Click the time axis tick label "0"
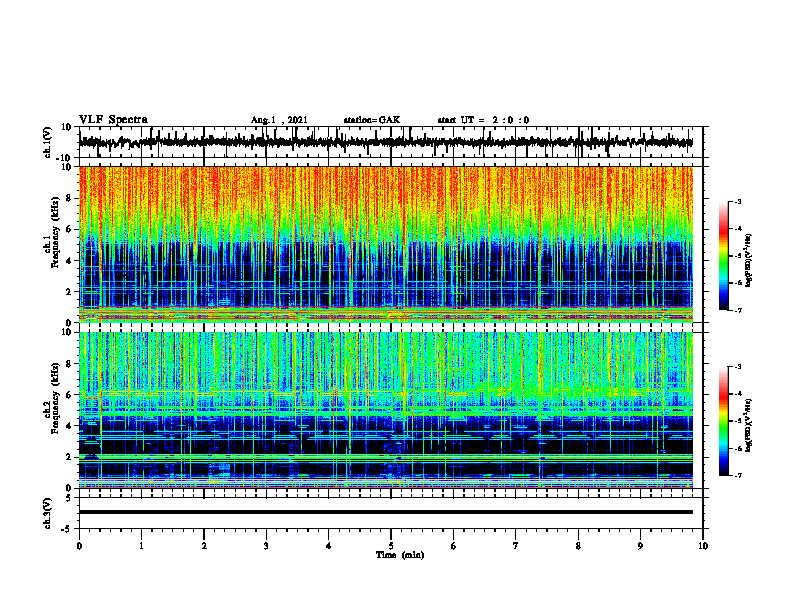792x612 pixels. click(x=79, y=546)
